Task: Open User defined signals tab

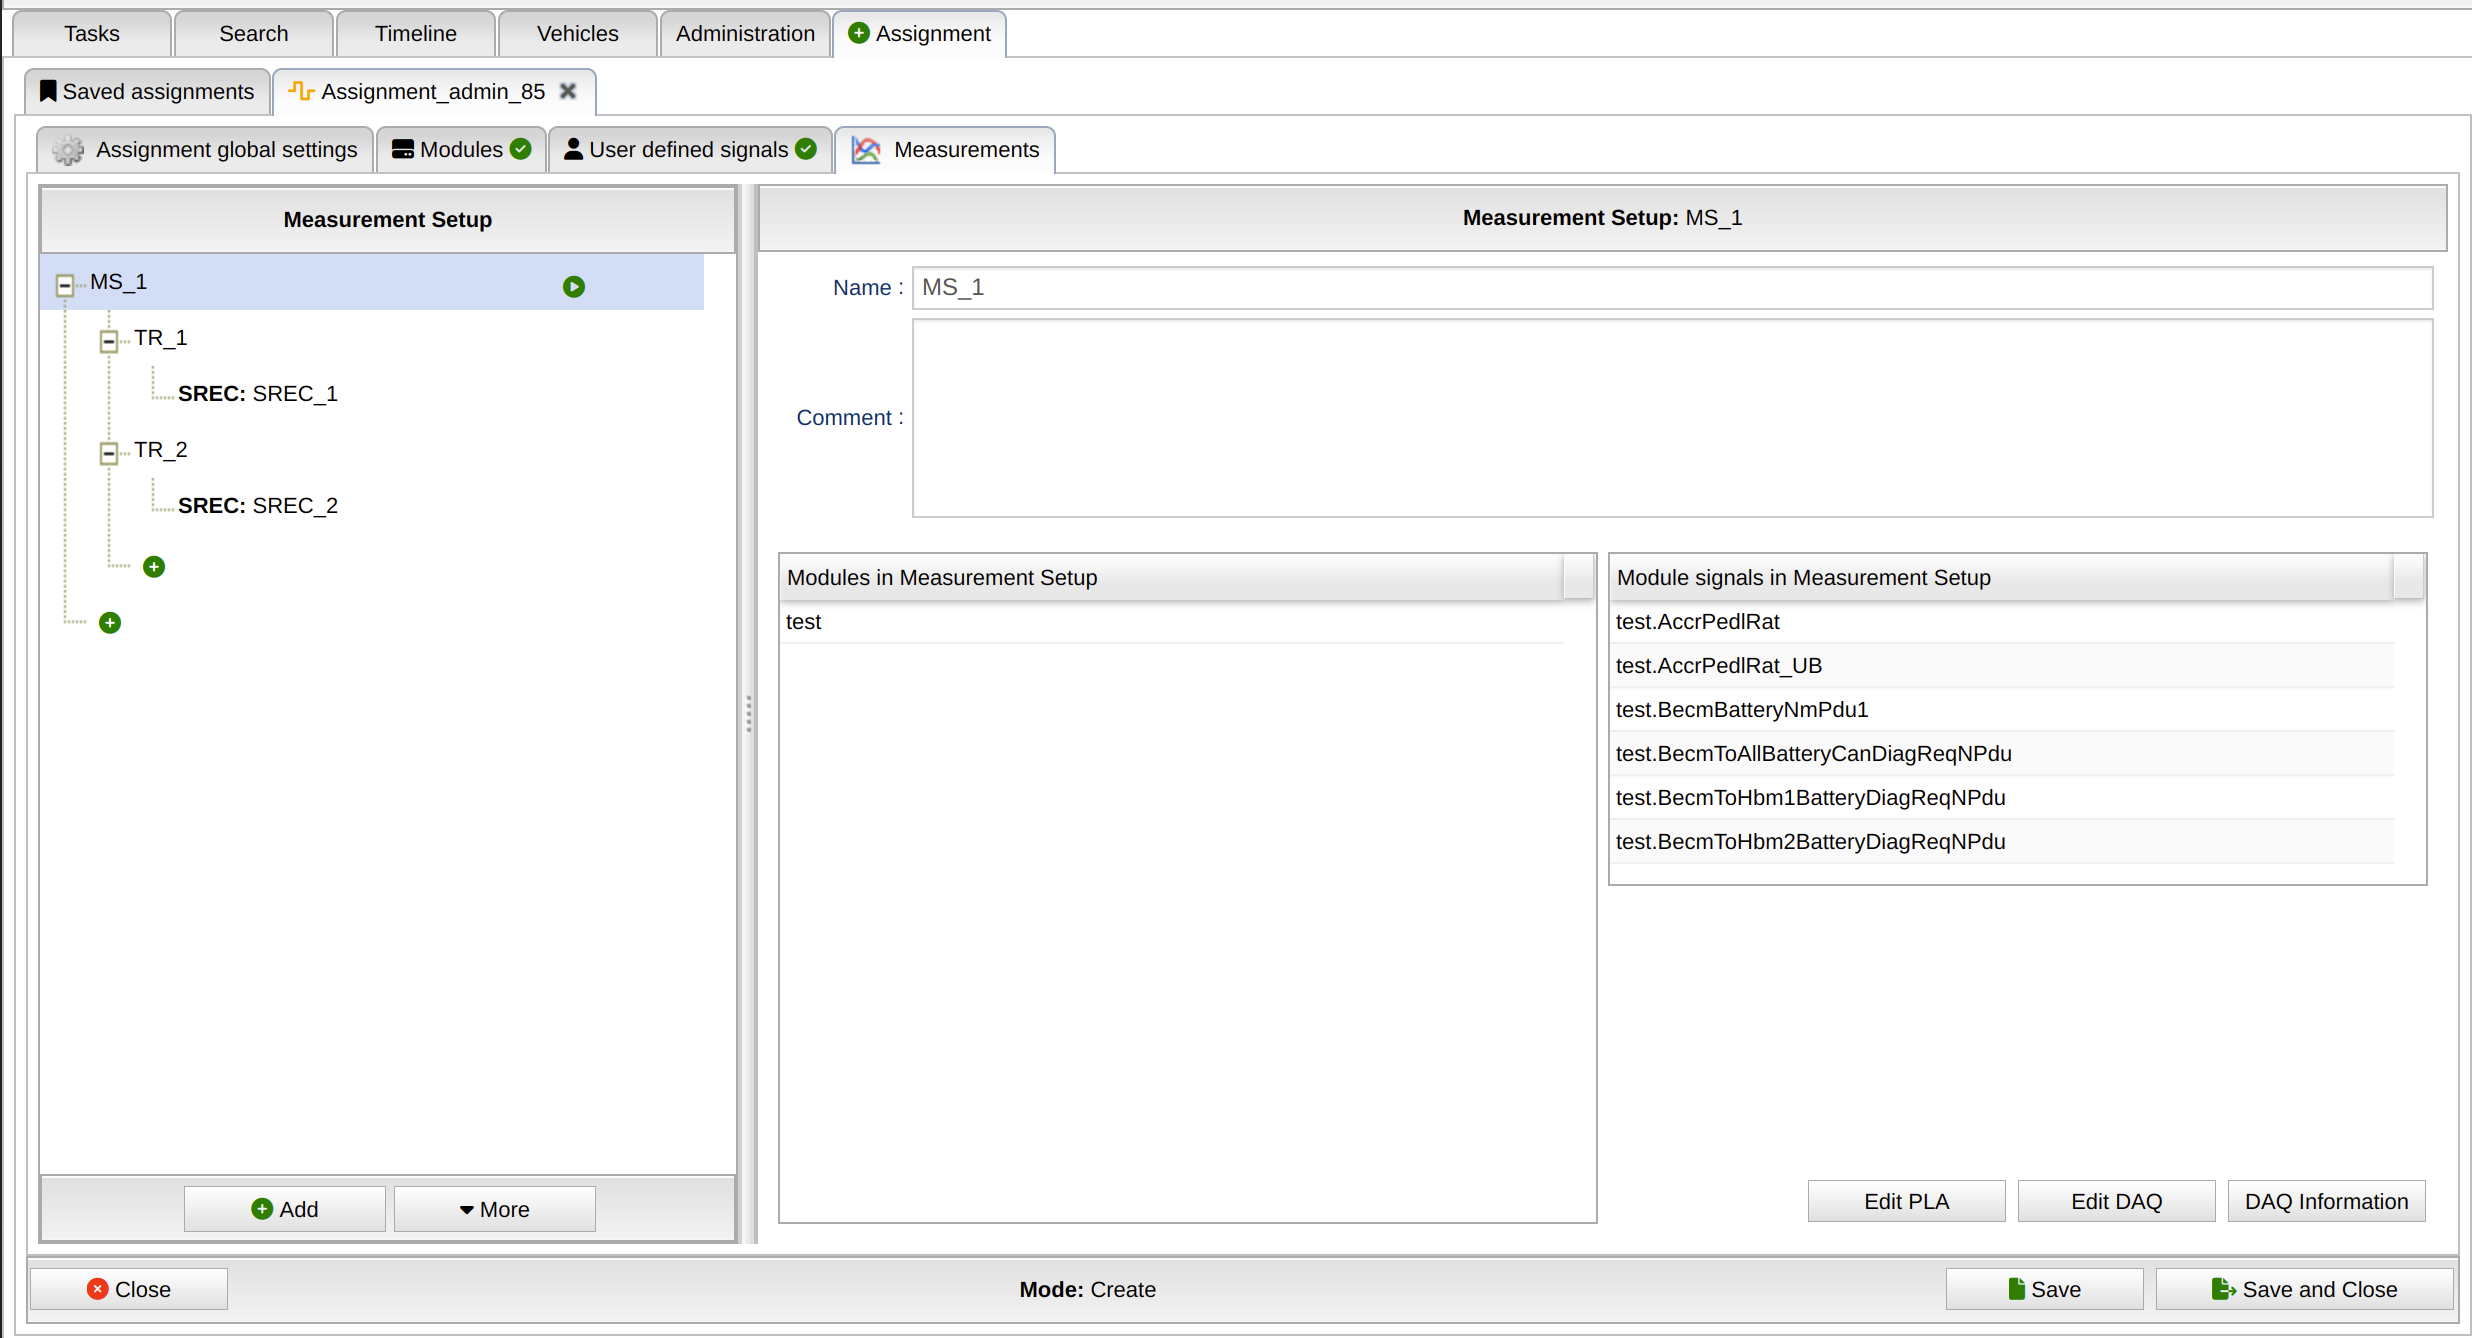Action: [x=690, y=150]
